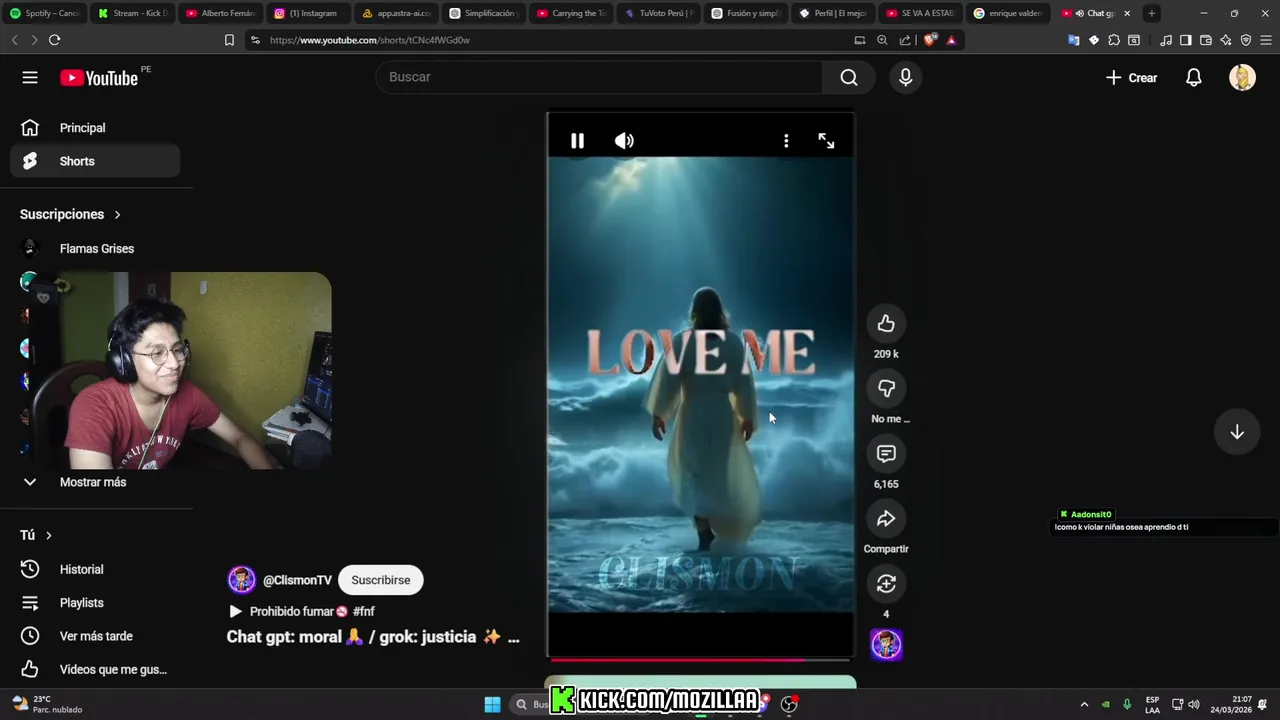The height and width of the screenshot is (720, 1280).
Task: Open YouTube notifications bell
Action: pyautogui.click(x=1194, y=77)
